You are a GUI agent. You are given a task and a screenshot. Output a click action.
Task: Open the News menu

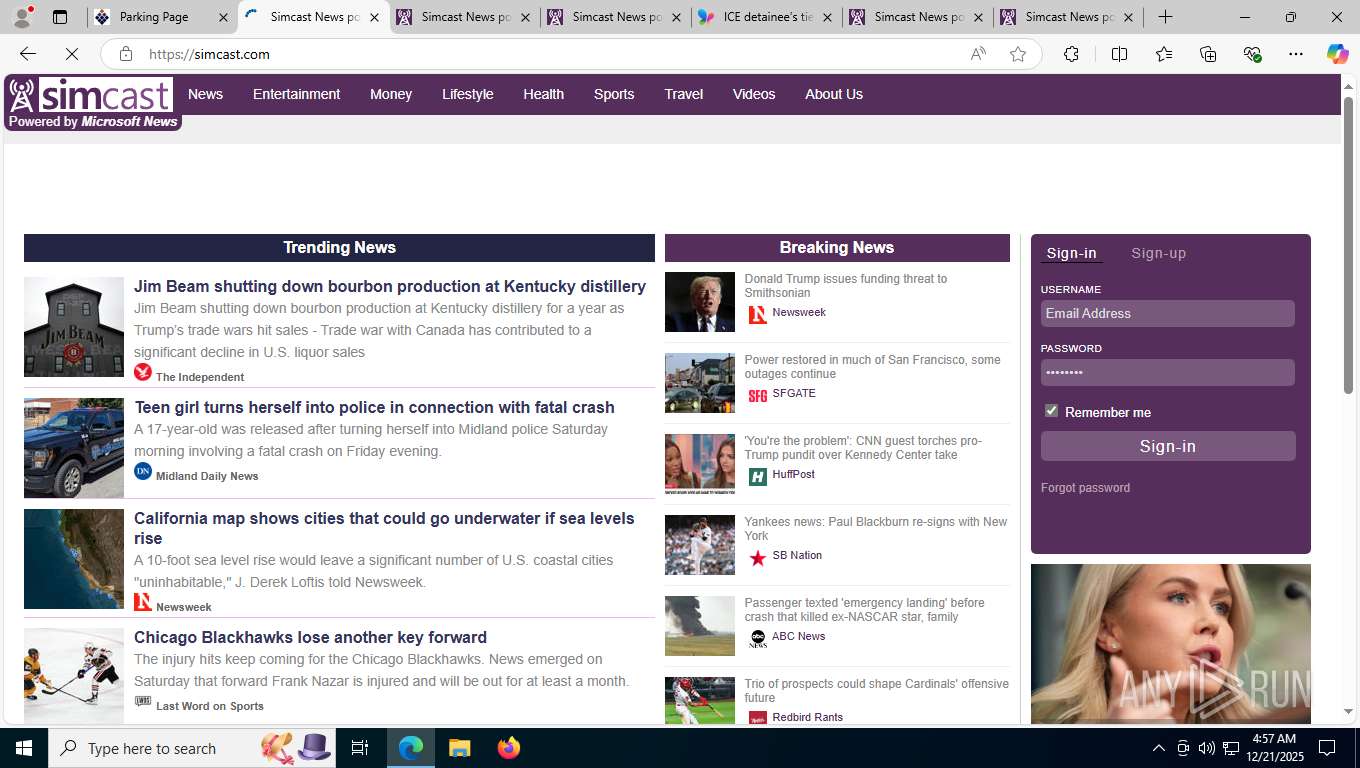click(x=205, y=94)
